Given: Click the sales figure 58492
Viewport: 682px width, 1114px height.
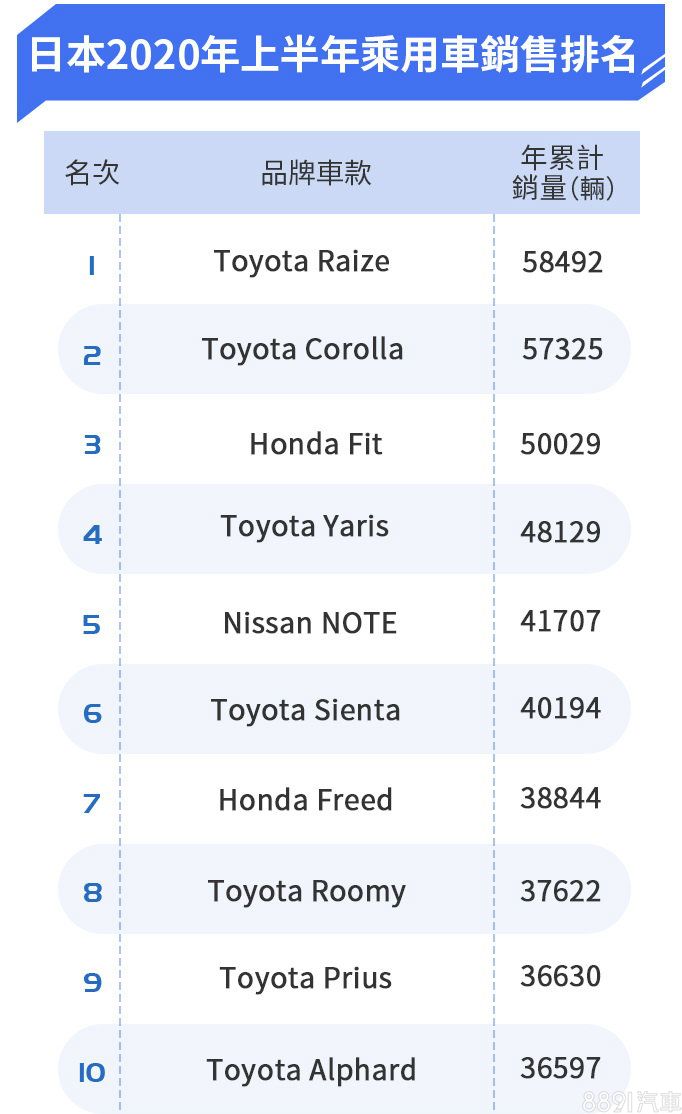Looking at the screenshot, I should point(562,263).
